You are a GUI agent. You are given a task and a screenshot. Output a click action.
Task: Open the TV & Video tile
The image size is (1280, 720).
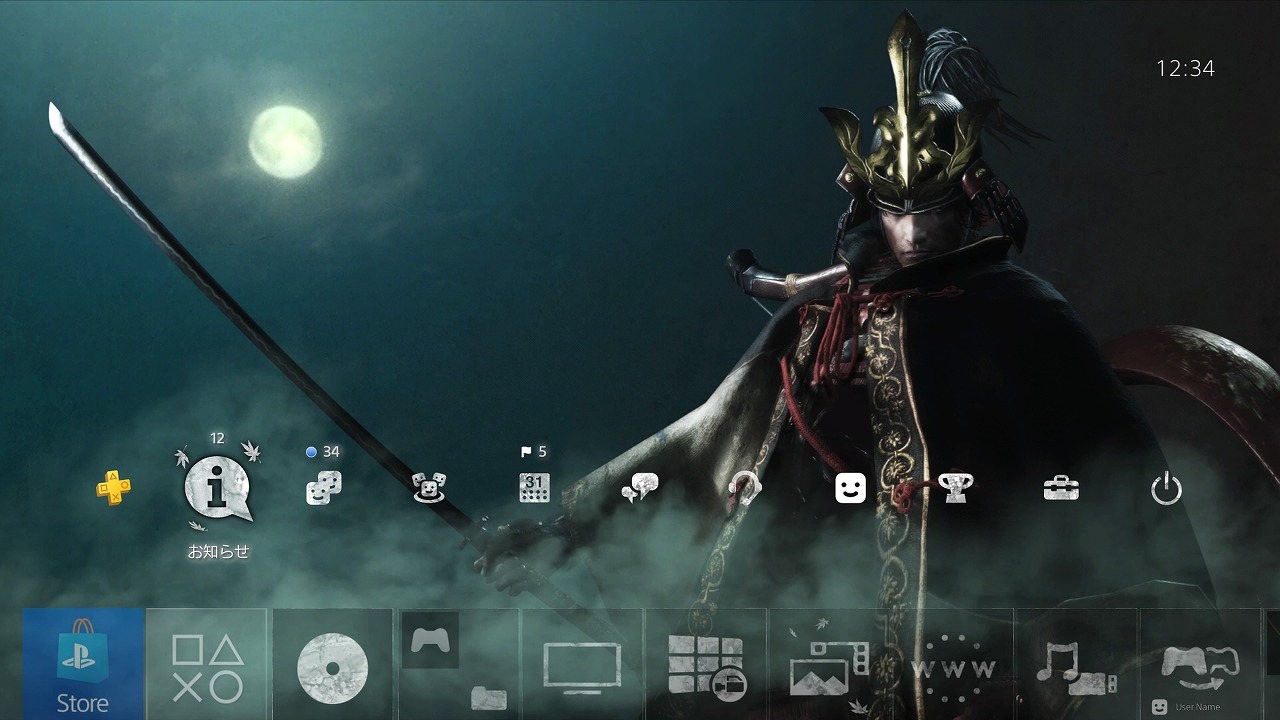point(582,666)
